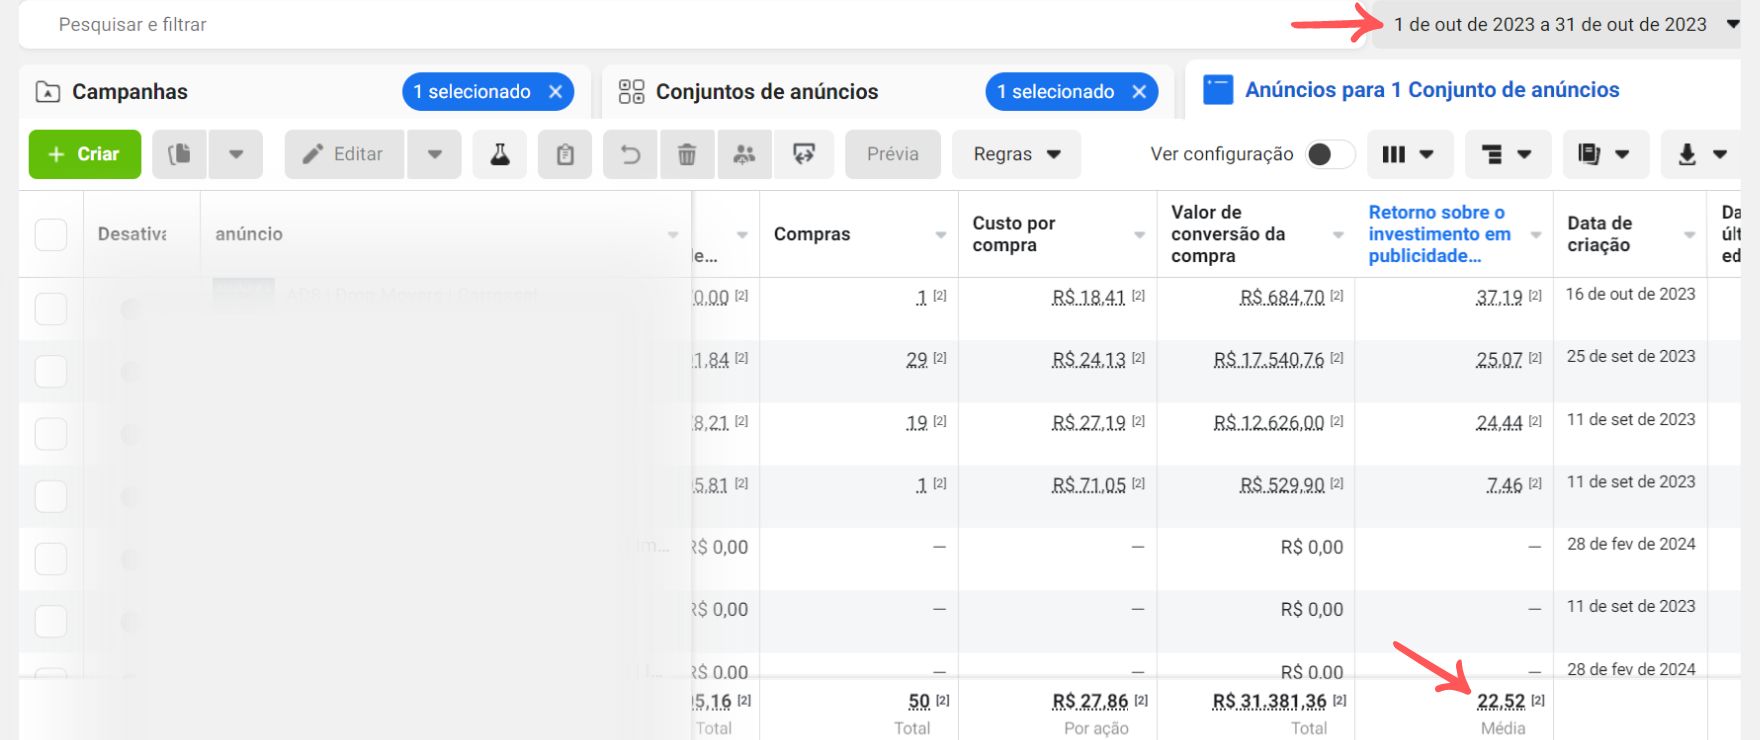Click the audience people icon
Screen dimensions: 1760x740
tap(744, 154)
